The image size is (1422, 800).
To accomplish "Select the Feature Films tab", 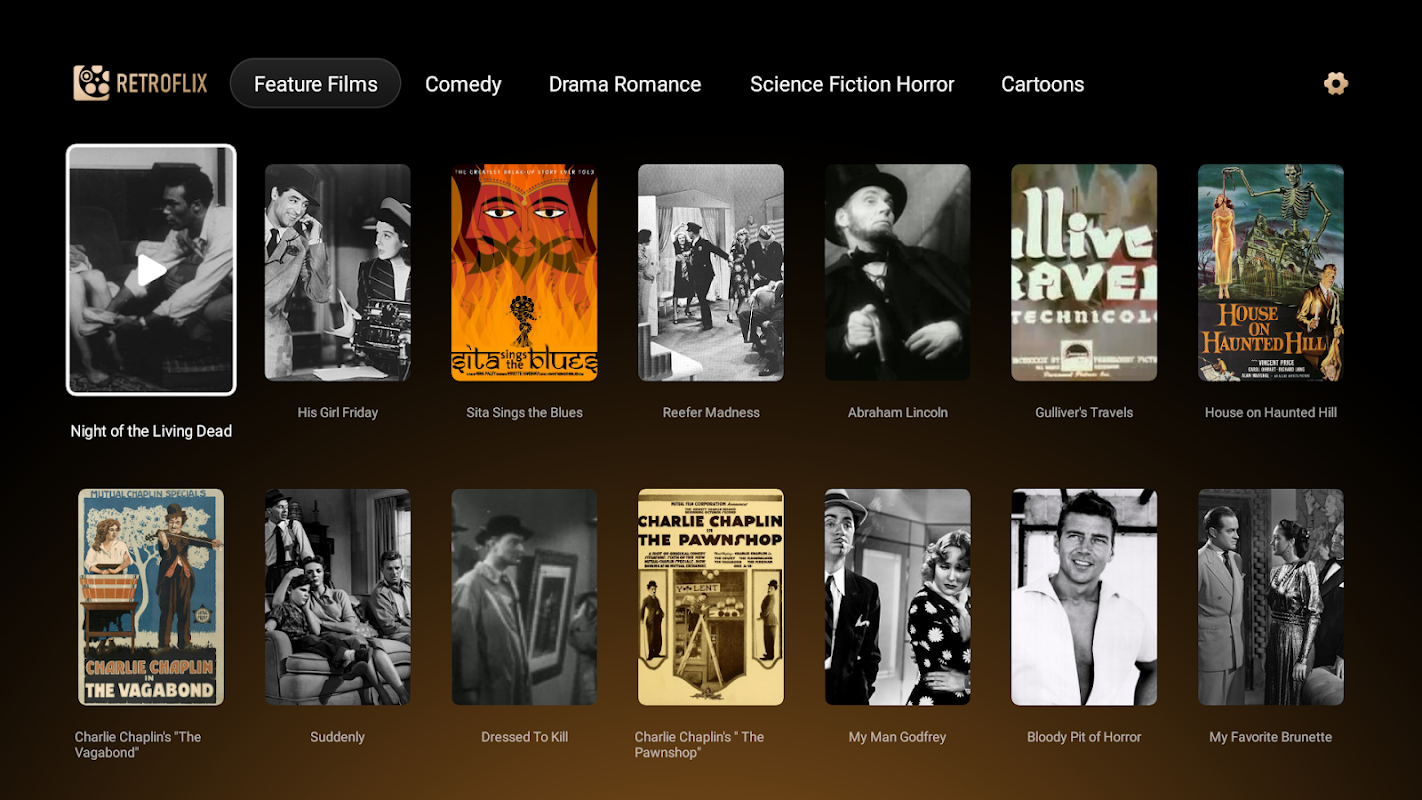I will point(316,84).
